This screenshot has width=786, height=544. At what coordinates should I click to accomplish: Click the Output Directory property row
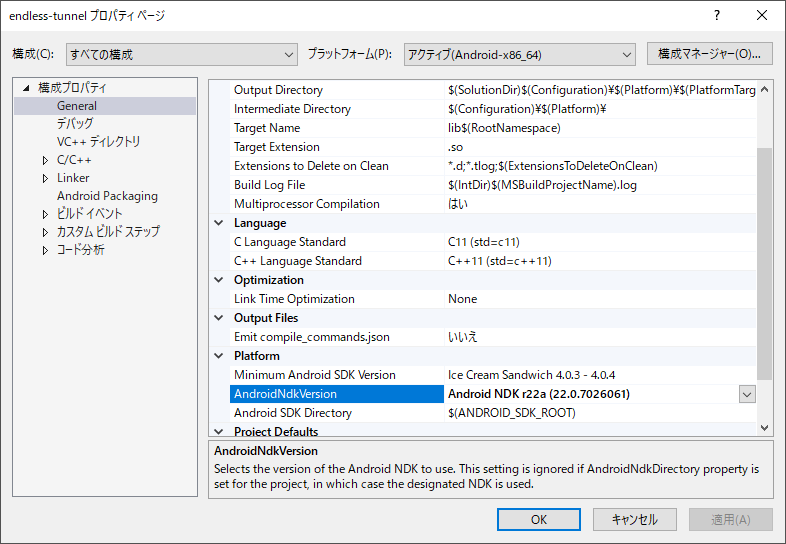[x=493, y=90]
